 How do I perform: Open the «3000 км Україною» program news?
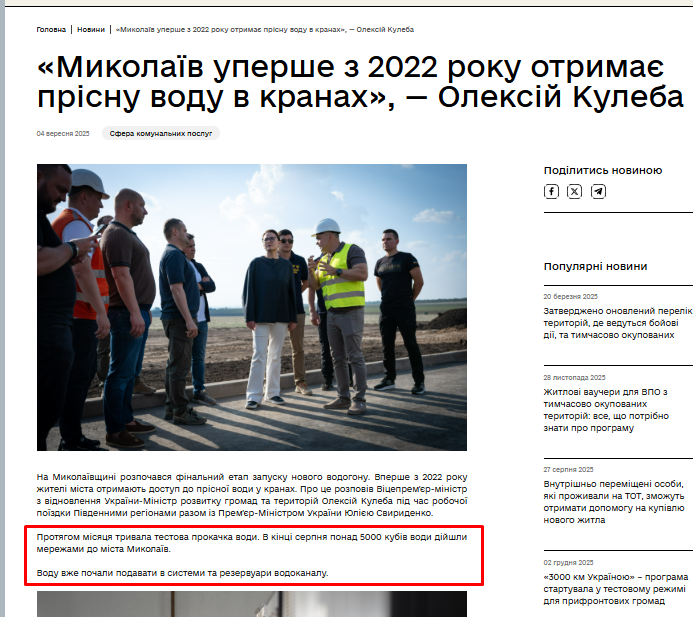click(616, 589)
